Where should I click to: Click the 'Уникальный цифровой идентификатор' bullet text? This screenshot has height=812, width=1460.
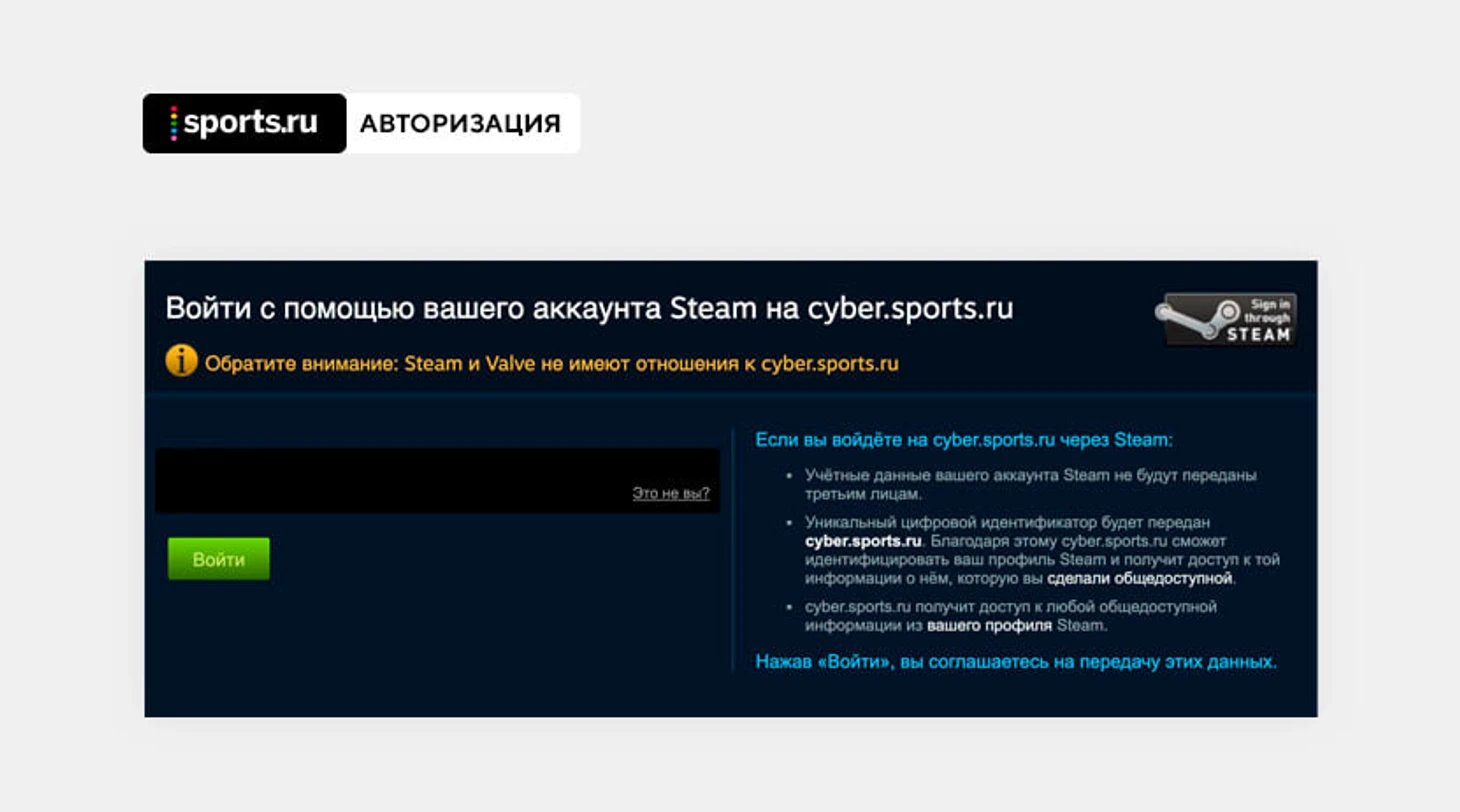point(1007,522)
